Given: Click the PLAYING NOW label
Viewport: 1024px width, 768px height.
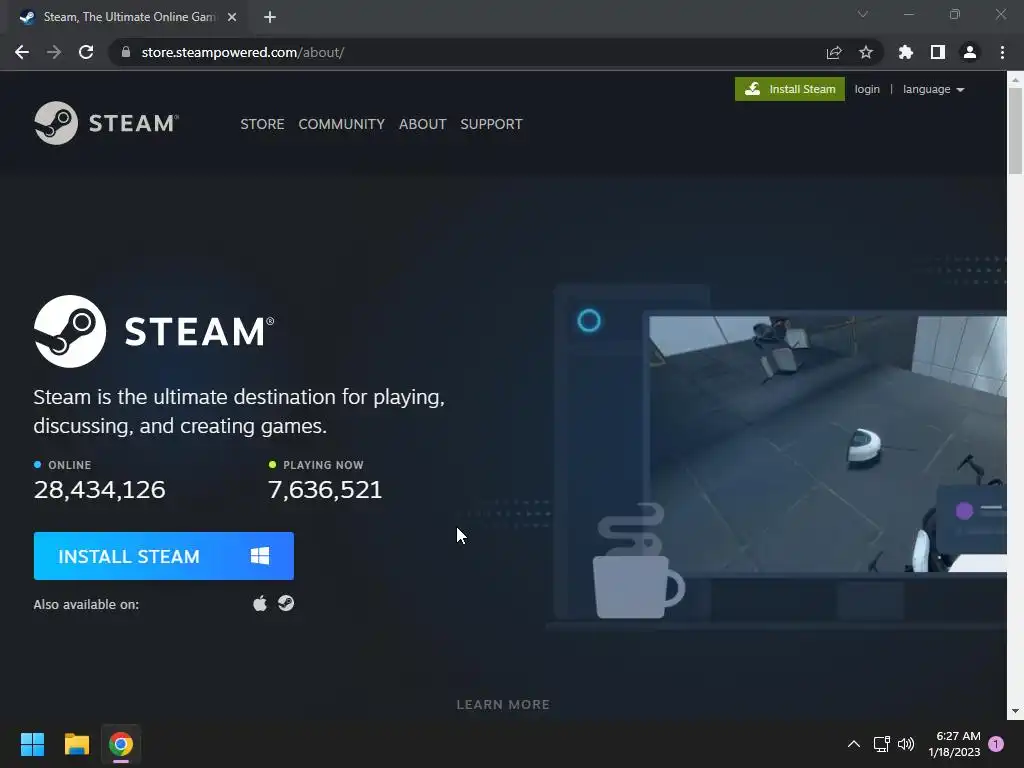Looking at the screenshot, I should click(x=323, y=465).
